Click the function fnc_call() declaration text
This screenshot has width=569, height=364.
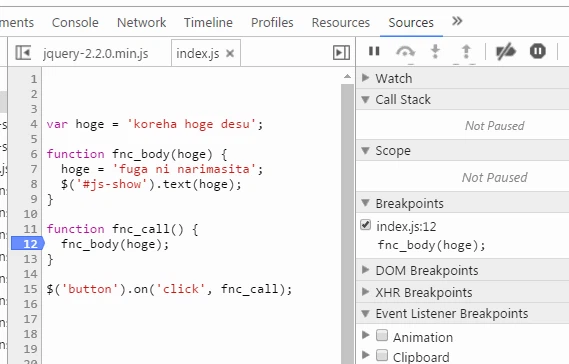click(122, 229)
